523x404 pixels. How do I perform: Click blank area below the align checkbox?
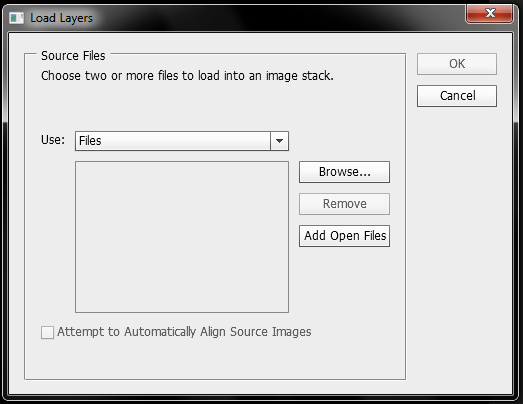click(213, 359)
